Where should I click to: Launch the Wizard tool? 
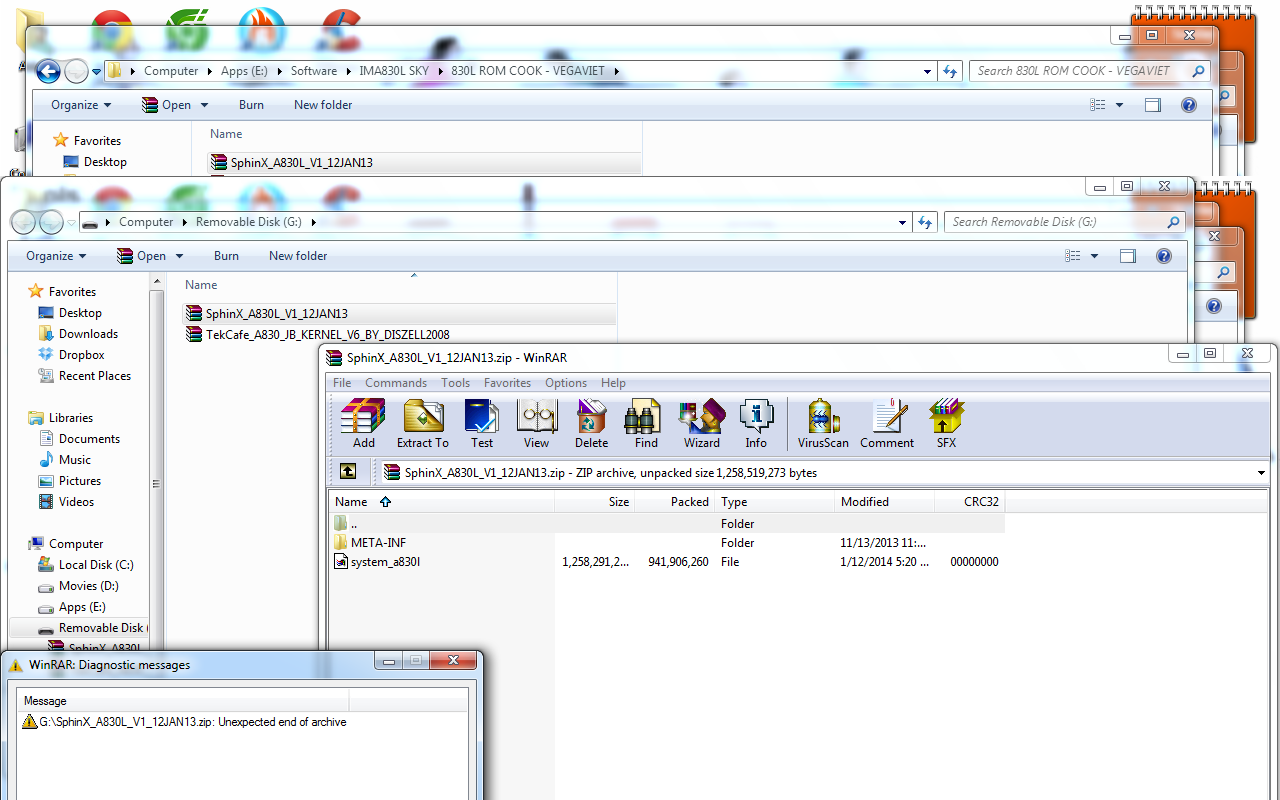point(701,423)
